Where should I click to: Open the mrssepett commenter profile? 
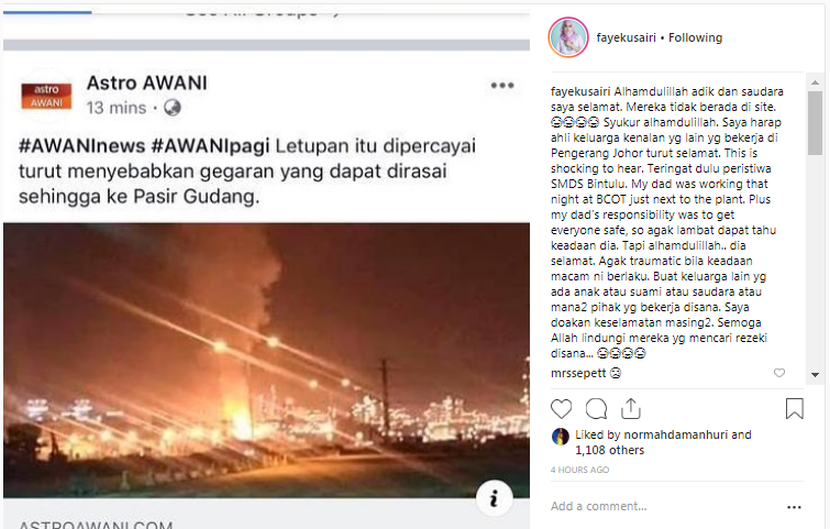point(578,373)
